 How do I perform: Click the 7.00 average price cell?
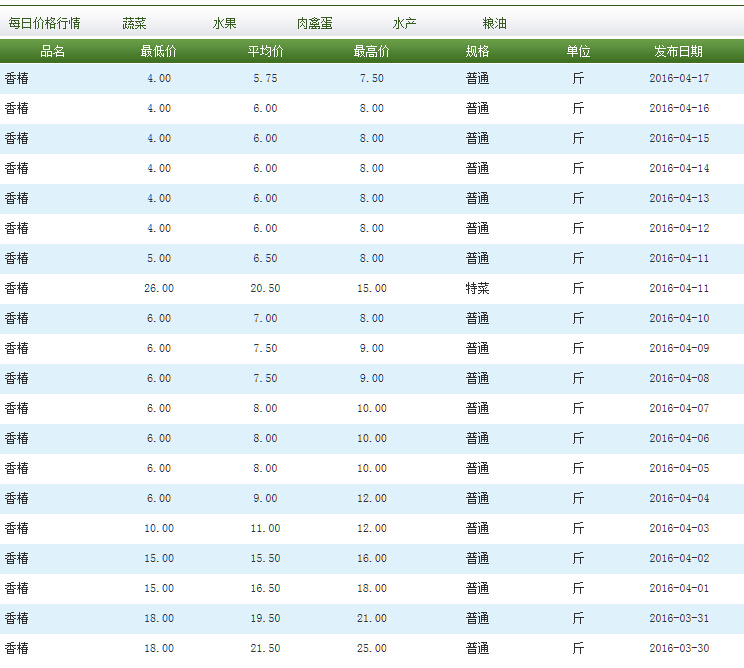[x=265, y=318]
